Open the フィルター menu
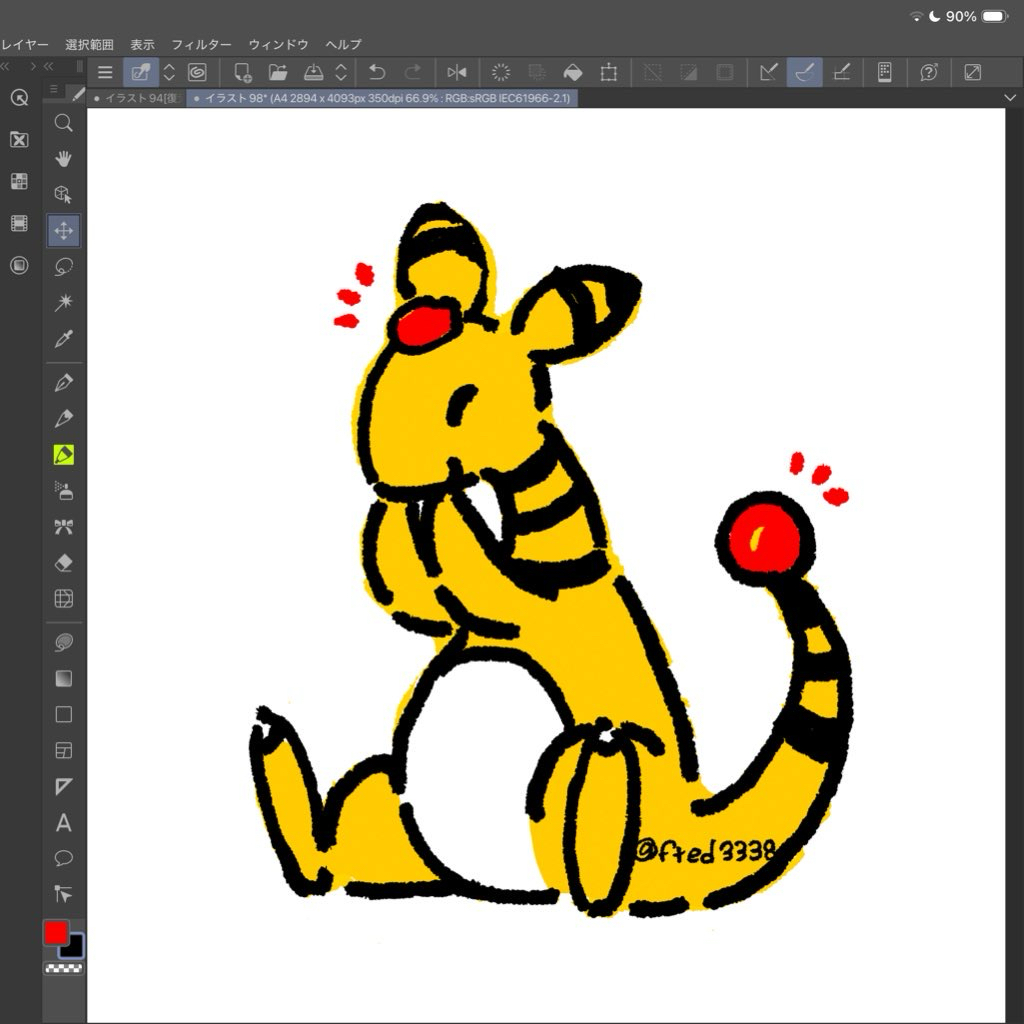Viewport: 1024px width, 1024px height. 201,45
